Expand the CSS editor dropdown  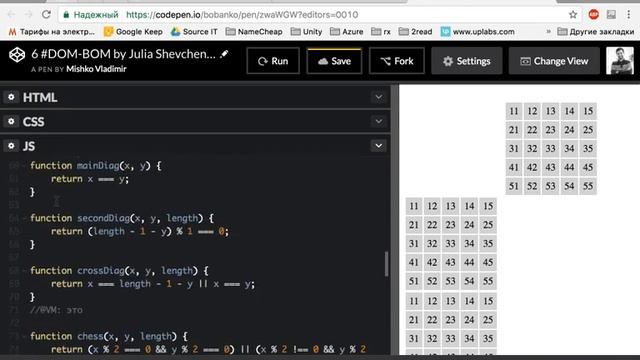[x=378, y=121]
